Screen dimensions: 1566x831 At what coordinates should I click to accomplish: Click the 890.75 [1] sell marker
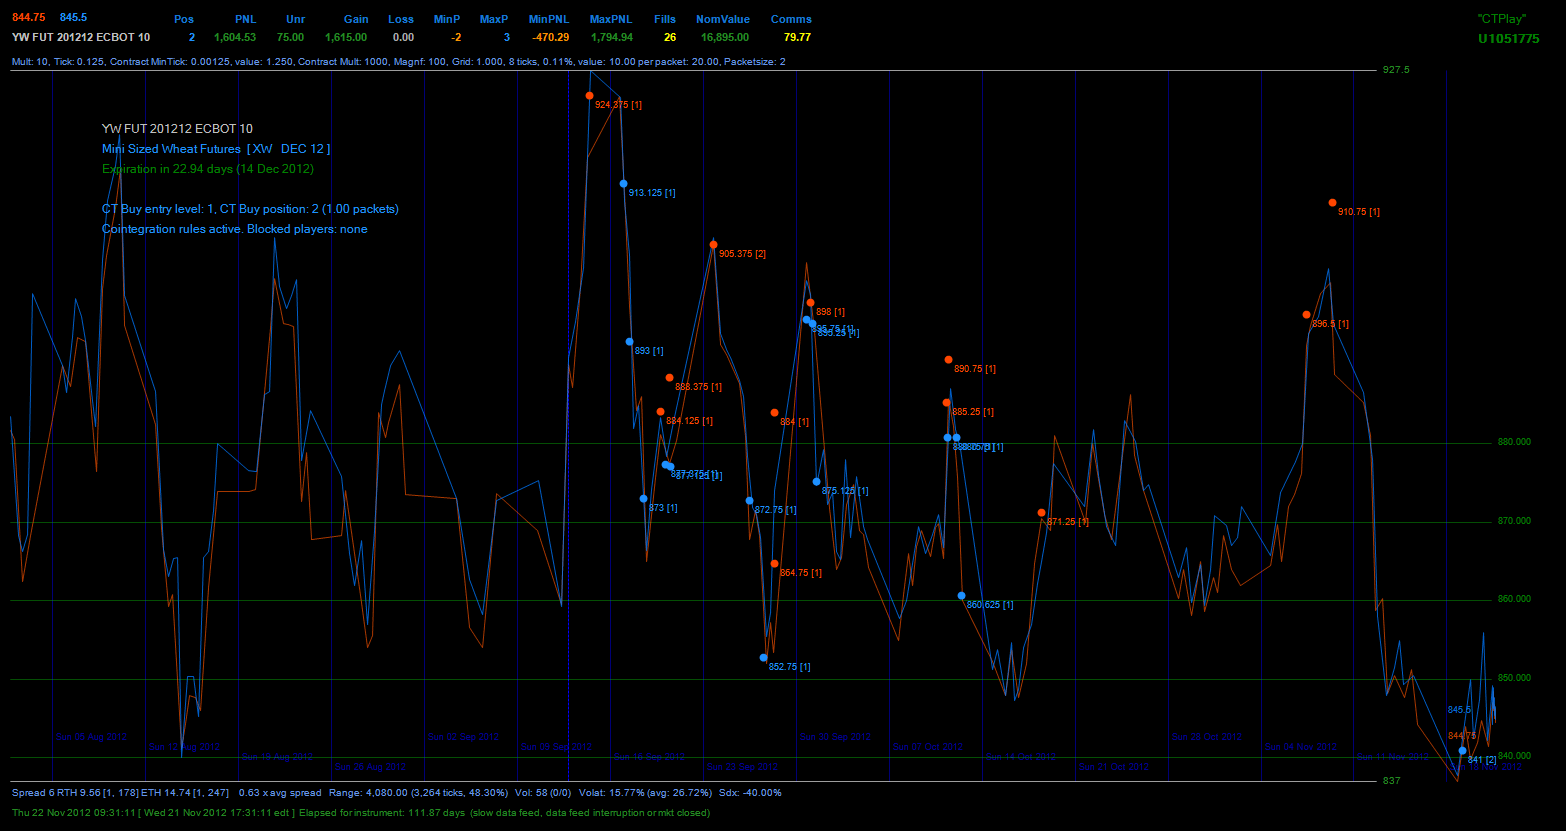pos(948,360)
